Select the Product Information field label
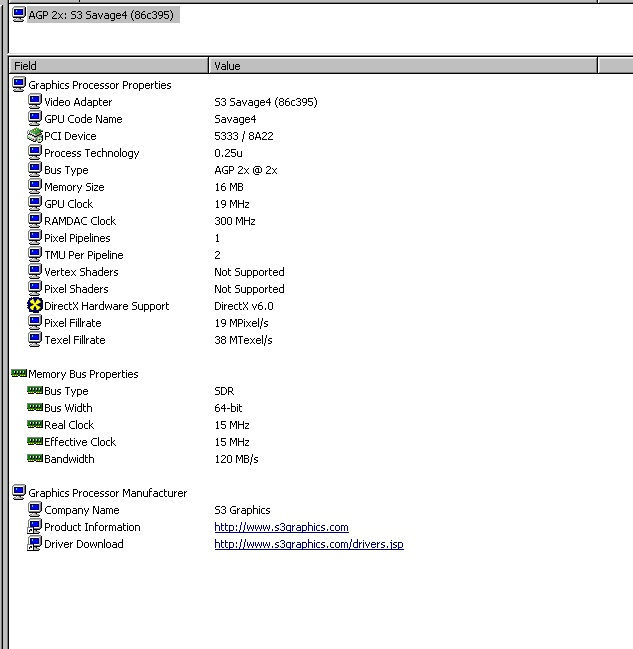 click(92, 527)
